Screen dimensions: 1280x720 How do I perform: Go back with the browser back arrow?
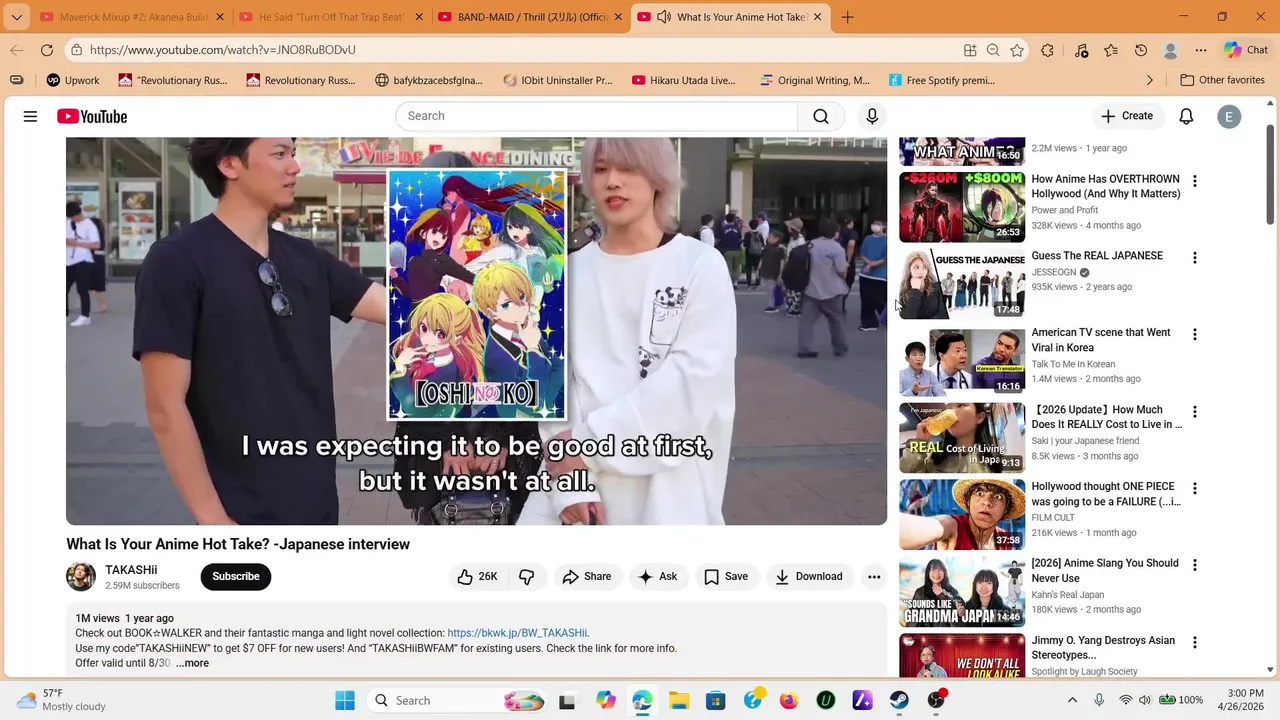[17, 50]
